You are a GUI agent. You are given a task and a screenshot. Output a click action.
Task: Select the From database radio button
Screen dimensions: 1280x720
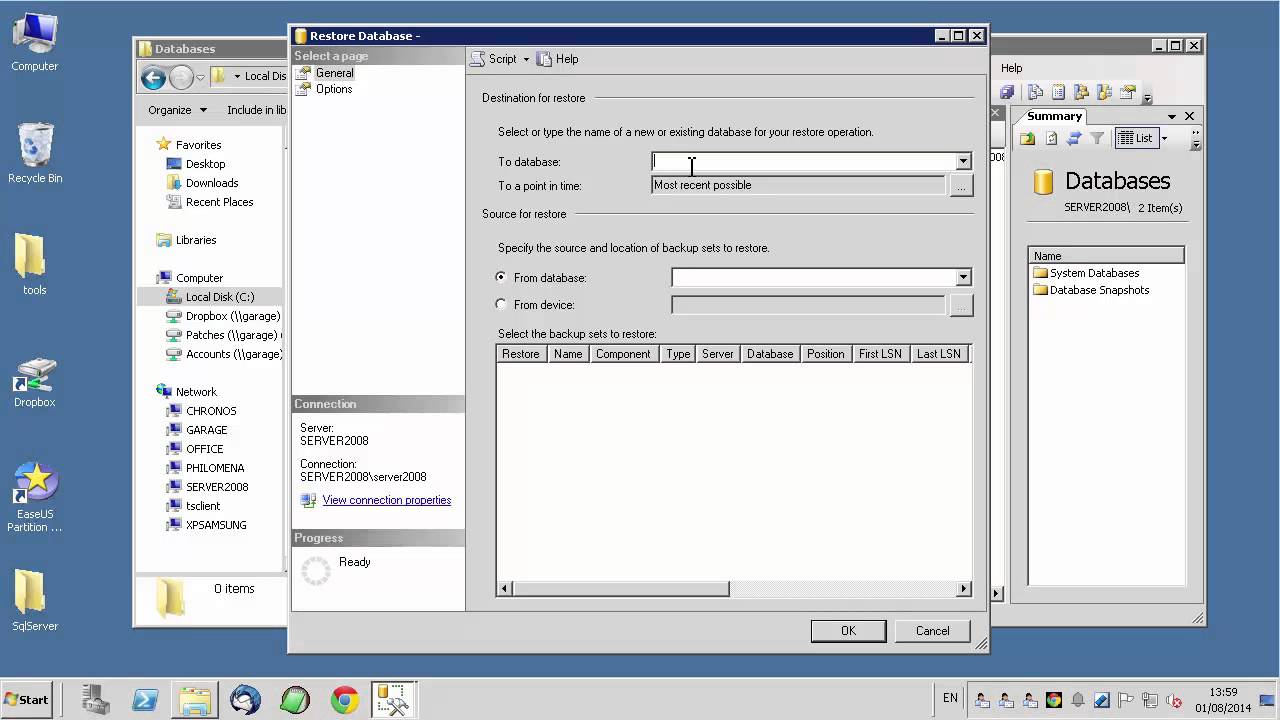point(501,278)
